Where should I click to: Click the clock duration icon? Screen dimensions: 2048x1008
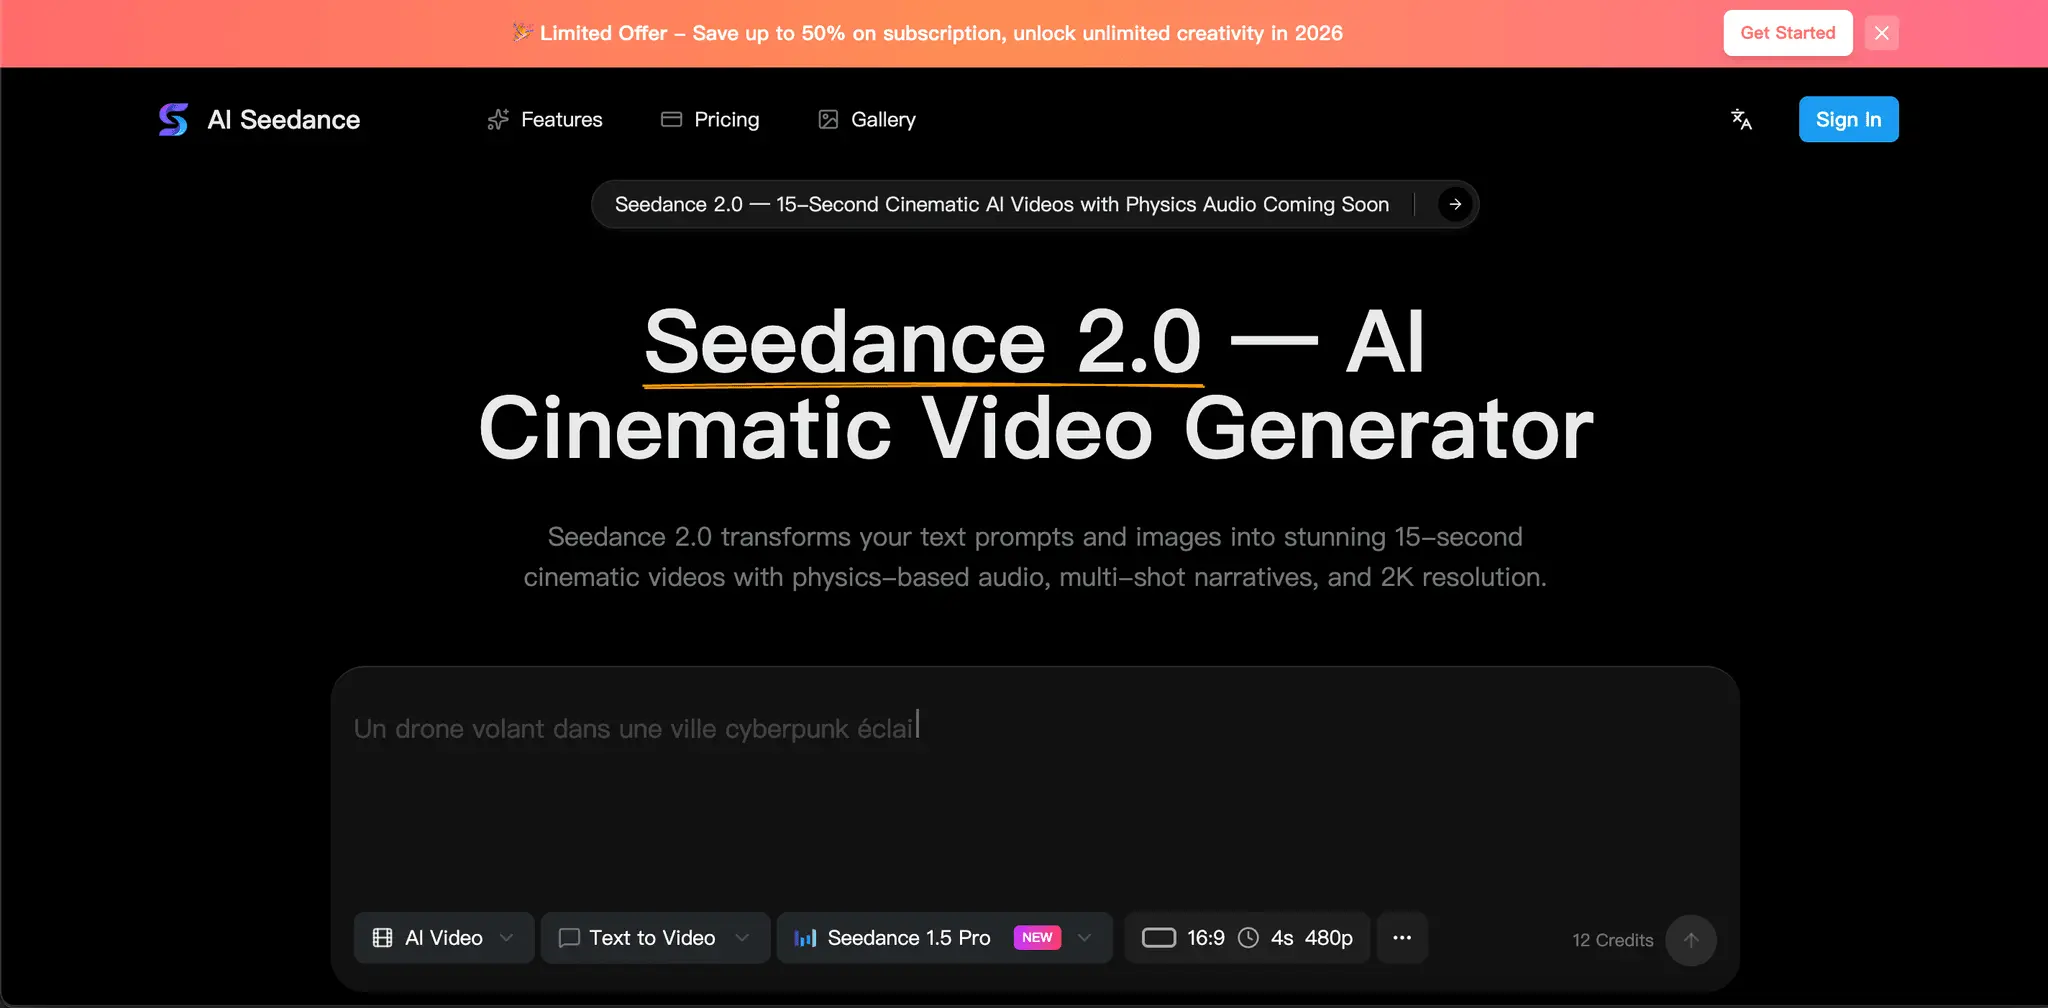pyautogui.click(x=1248, y=938)
